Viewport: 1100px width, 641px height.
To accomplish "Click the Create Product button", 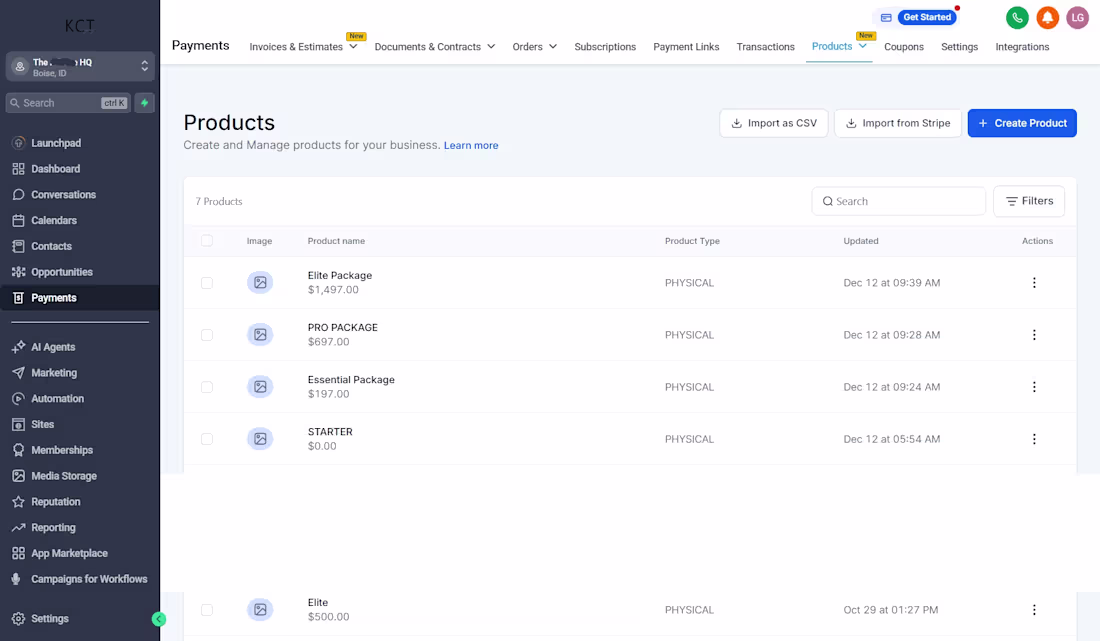I will pos(1022,123).
